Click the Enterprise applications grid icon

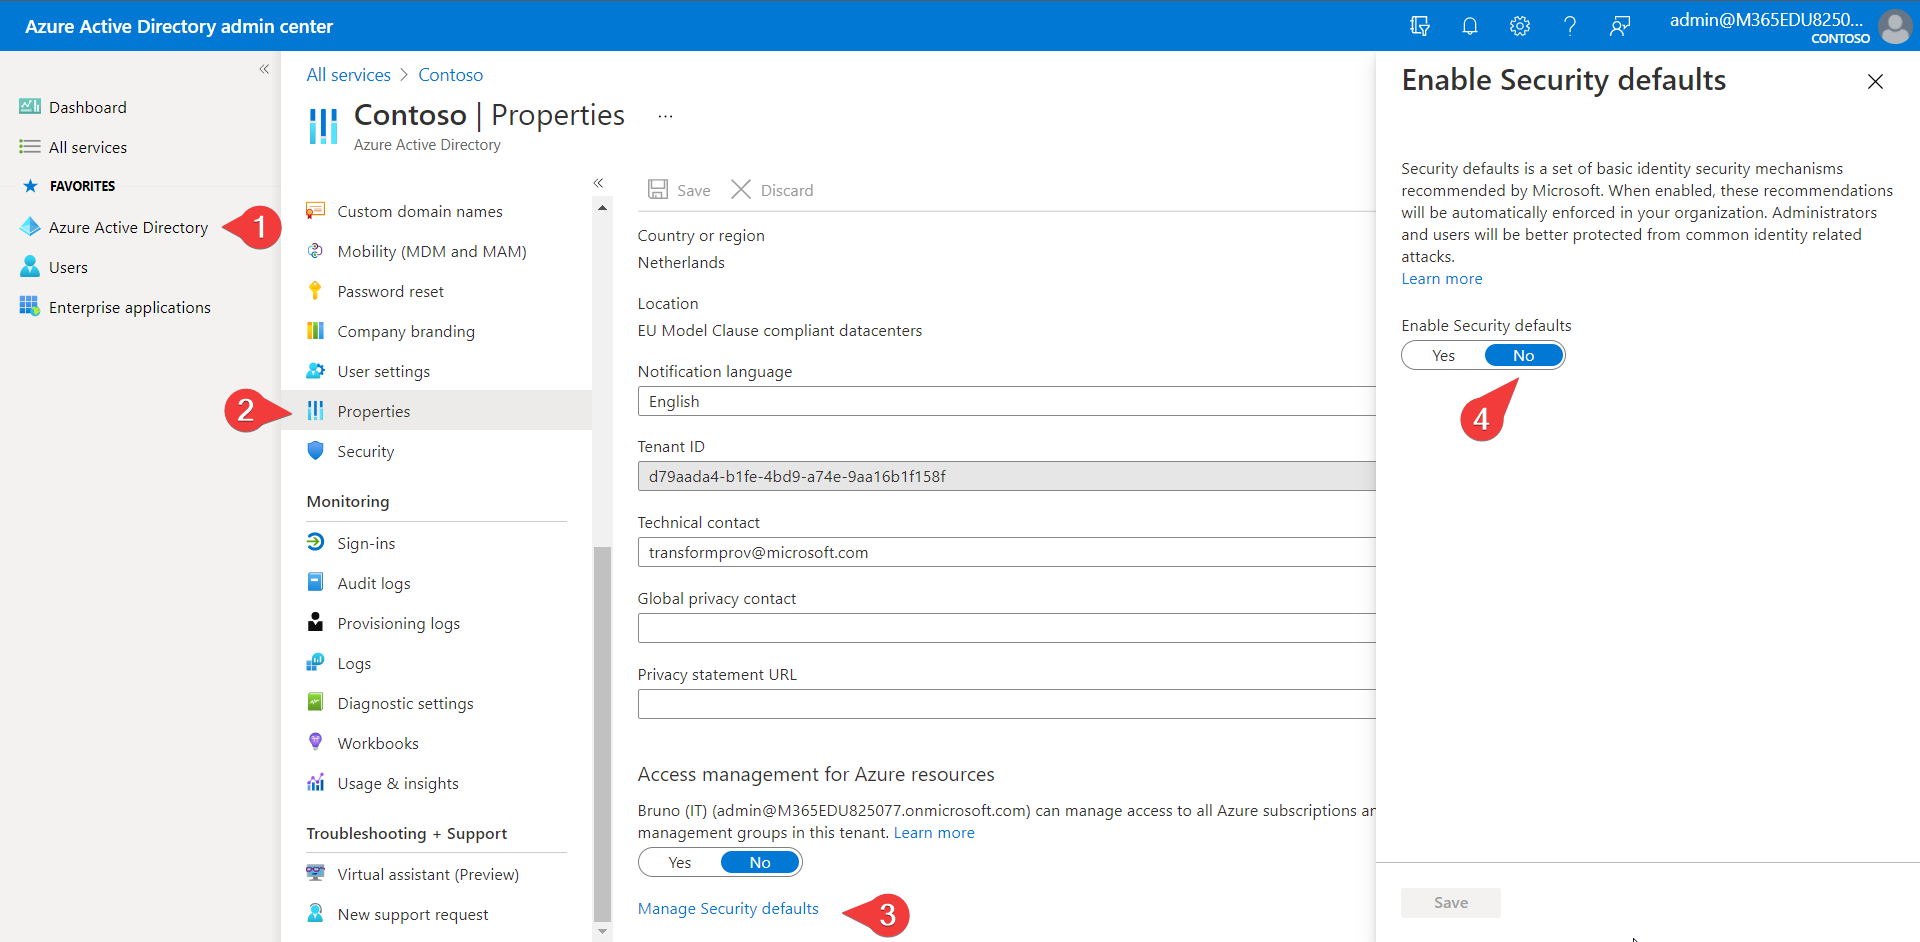coord(30,306)
